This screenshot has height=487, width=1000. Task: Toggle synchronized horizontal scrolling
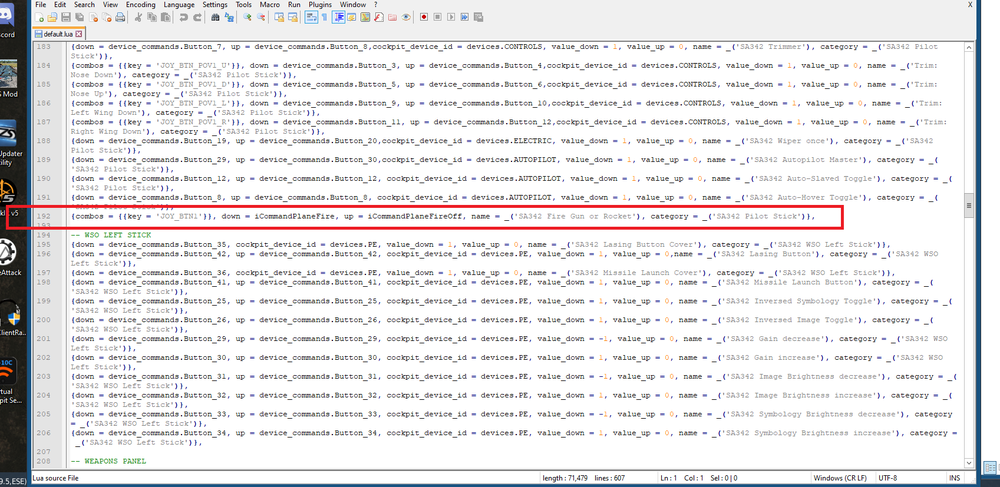(x=293, y=18)
